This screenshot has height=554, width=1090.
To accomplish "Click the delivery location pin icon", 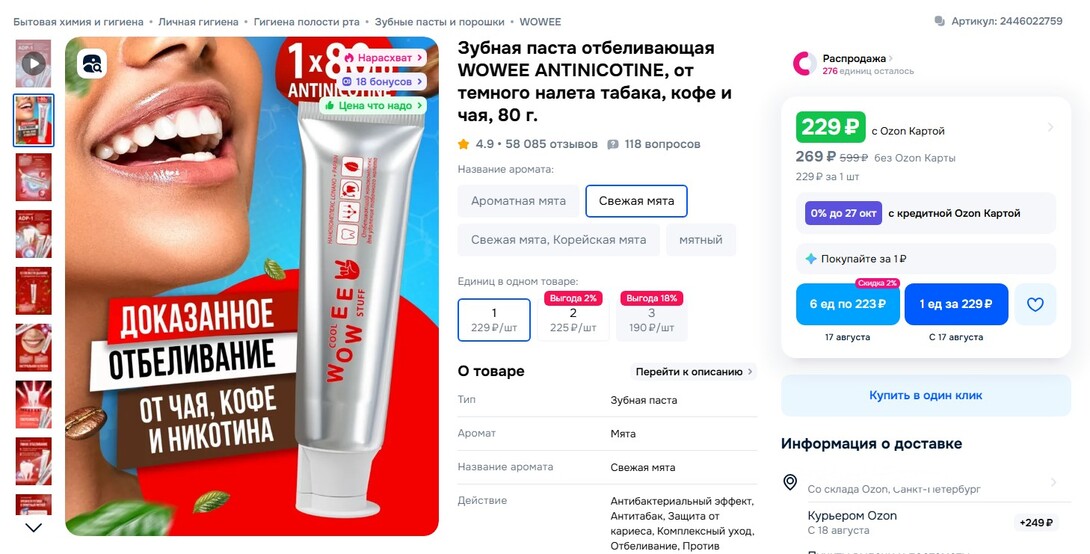I will click(x=790, y=482).
